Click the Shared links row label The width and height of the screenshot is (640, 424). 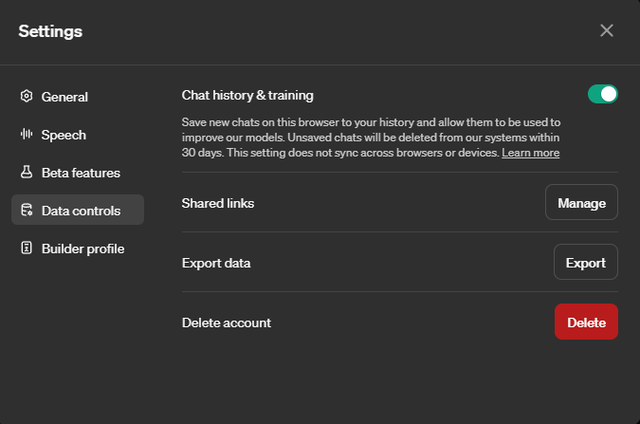(218, 203)
